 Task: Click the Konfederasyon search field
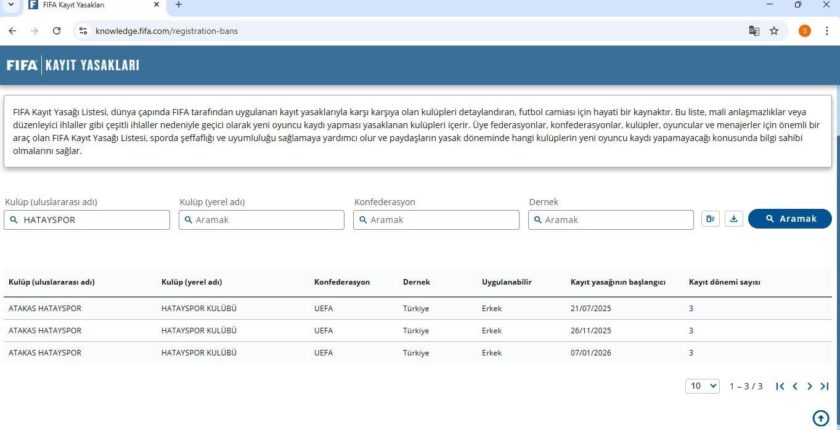436,220
